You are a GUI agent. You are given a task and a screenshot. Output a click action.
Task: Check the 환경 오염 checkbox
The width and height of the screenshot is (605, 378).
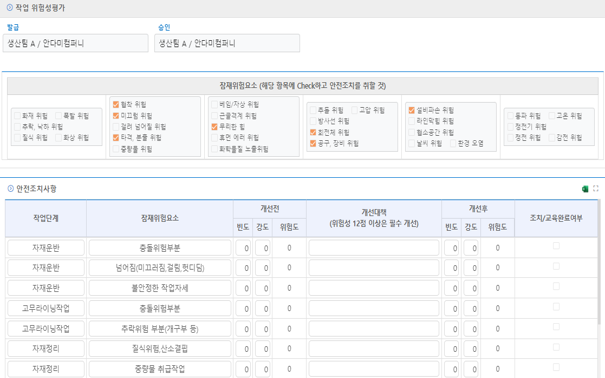click(453, 143)
